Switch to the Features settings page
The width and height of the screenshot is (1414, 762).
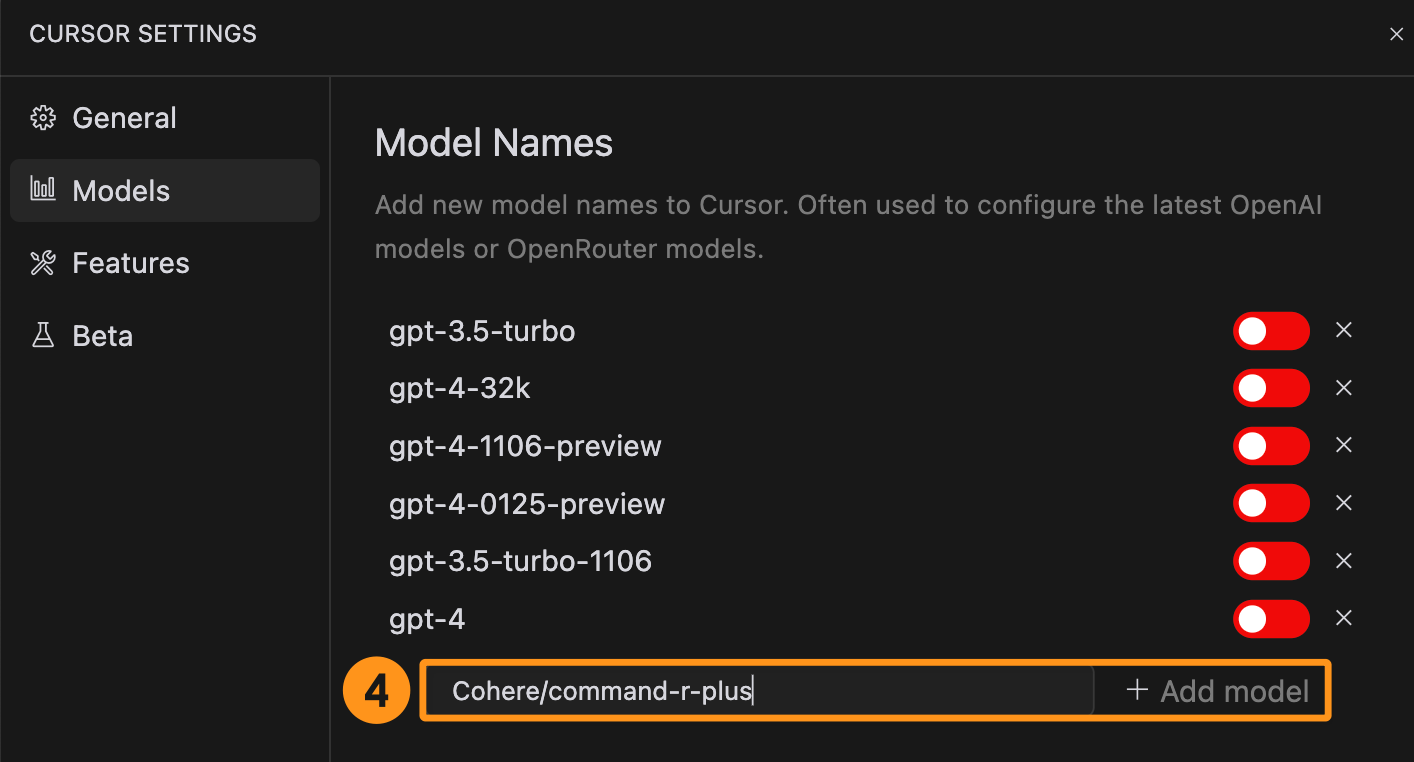pos(130,263)
